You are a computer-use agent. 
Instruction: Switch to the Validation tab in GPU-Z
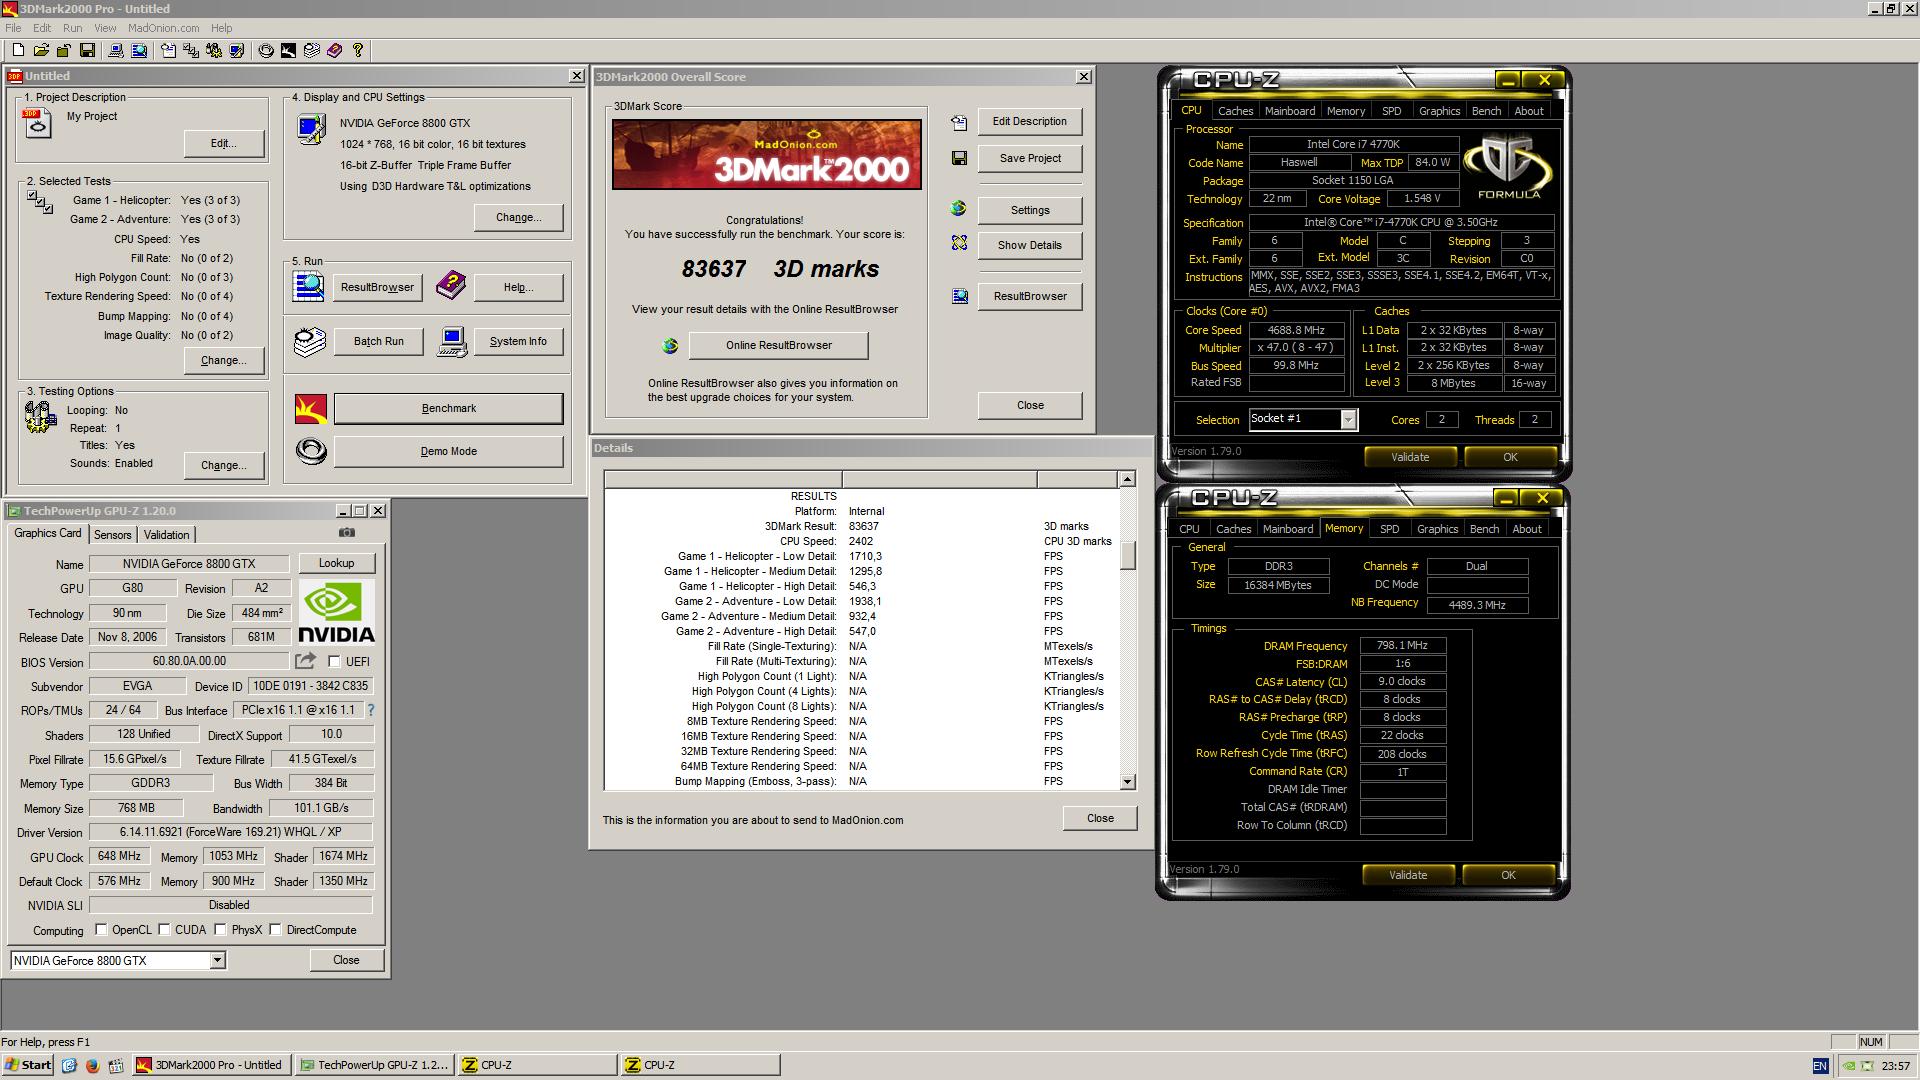166,535
